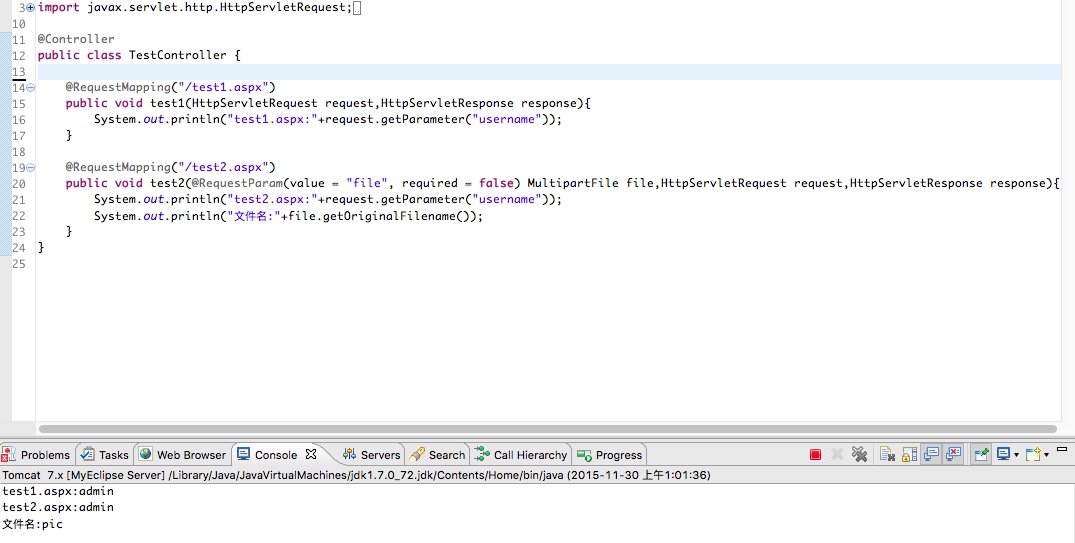
Task: Switch to the Progress tab
Action: (x=609, y=455)
